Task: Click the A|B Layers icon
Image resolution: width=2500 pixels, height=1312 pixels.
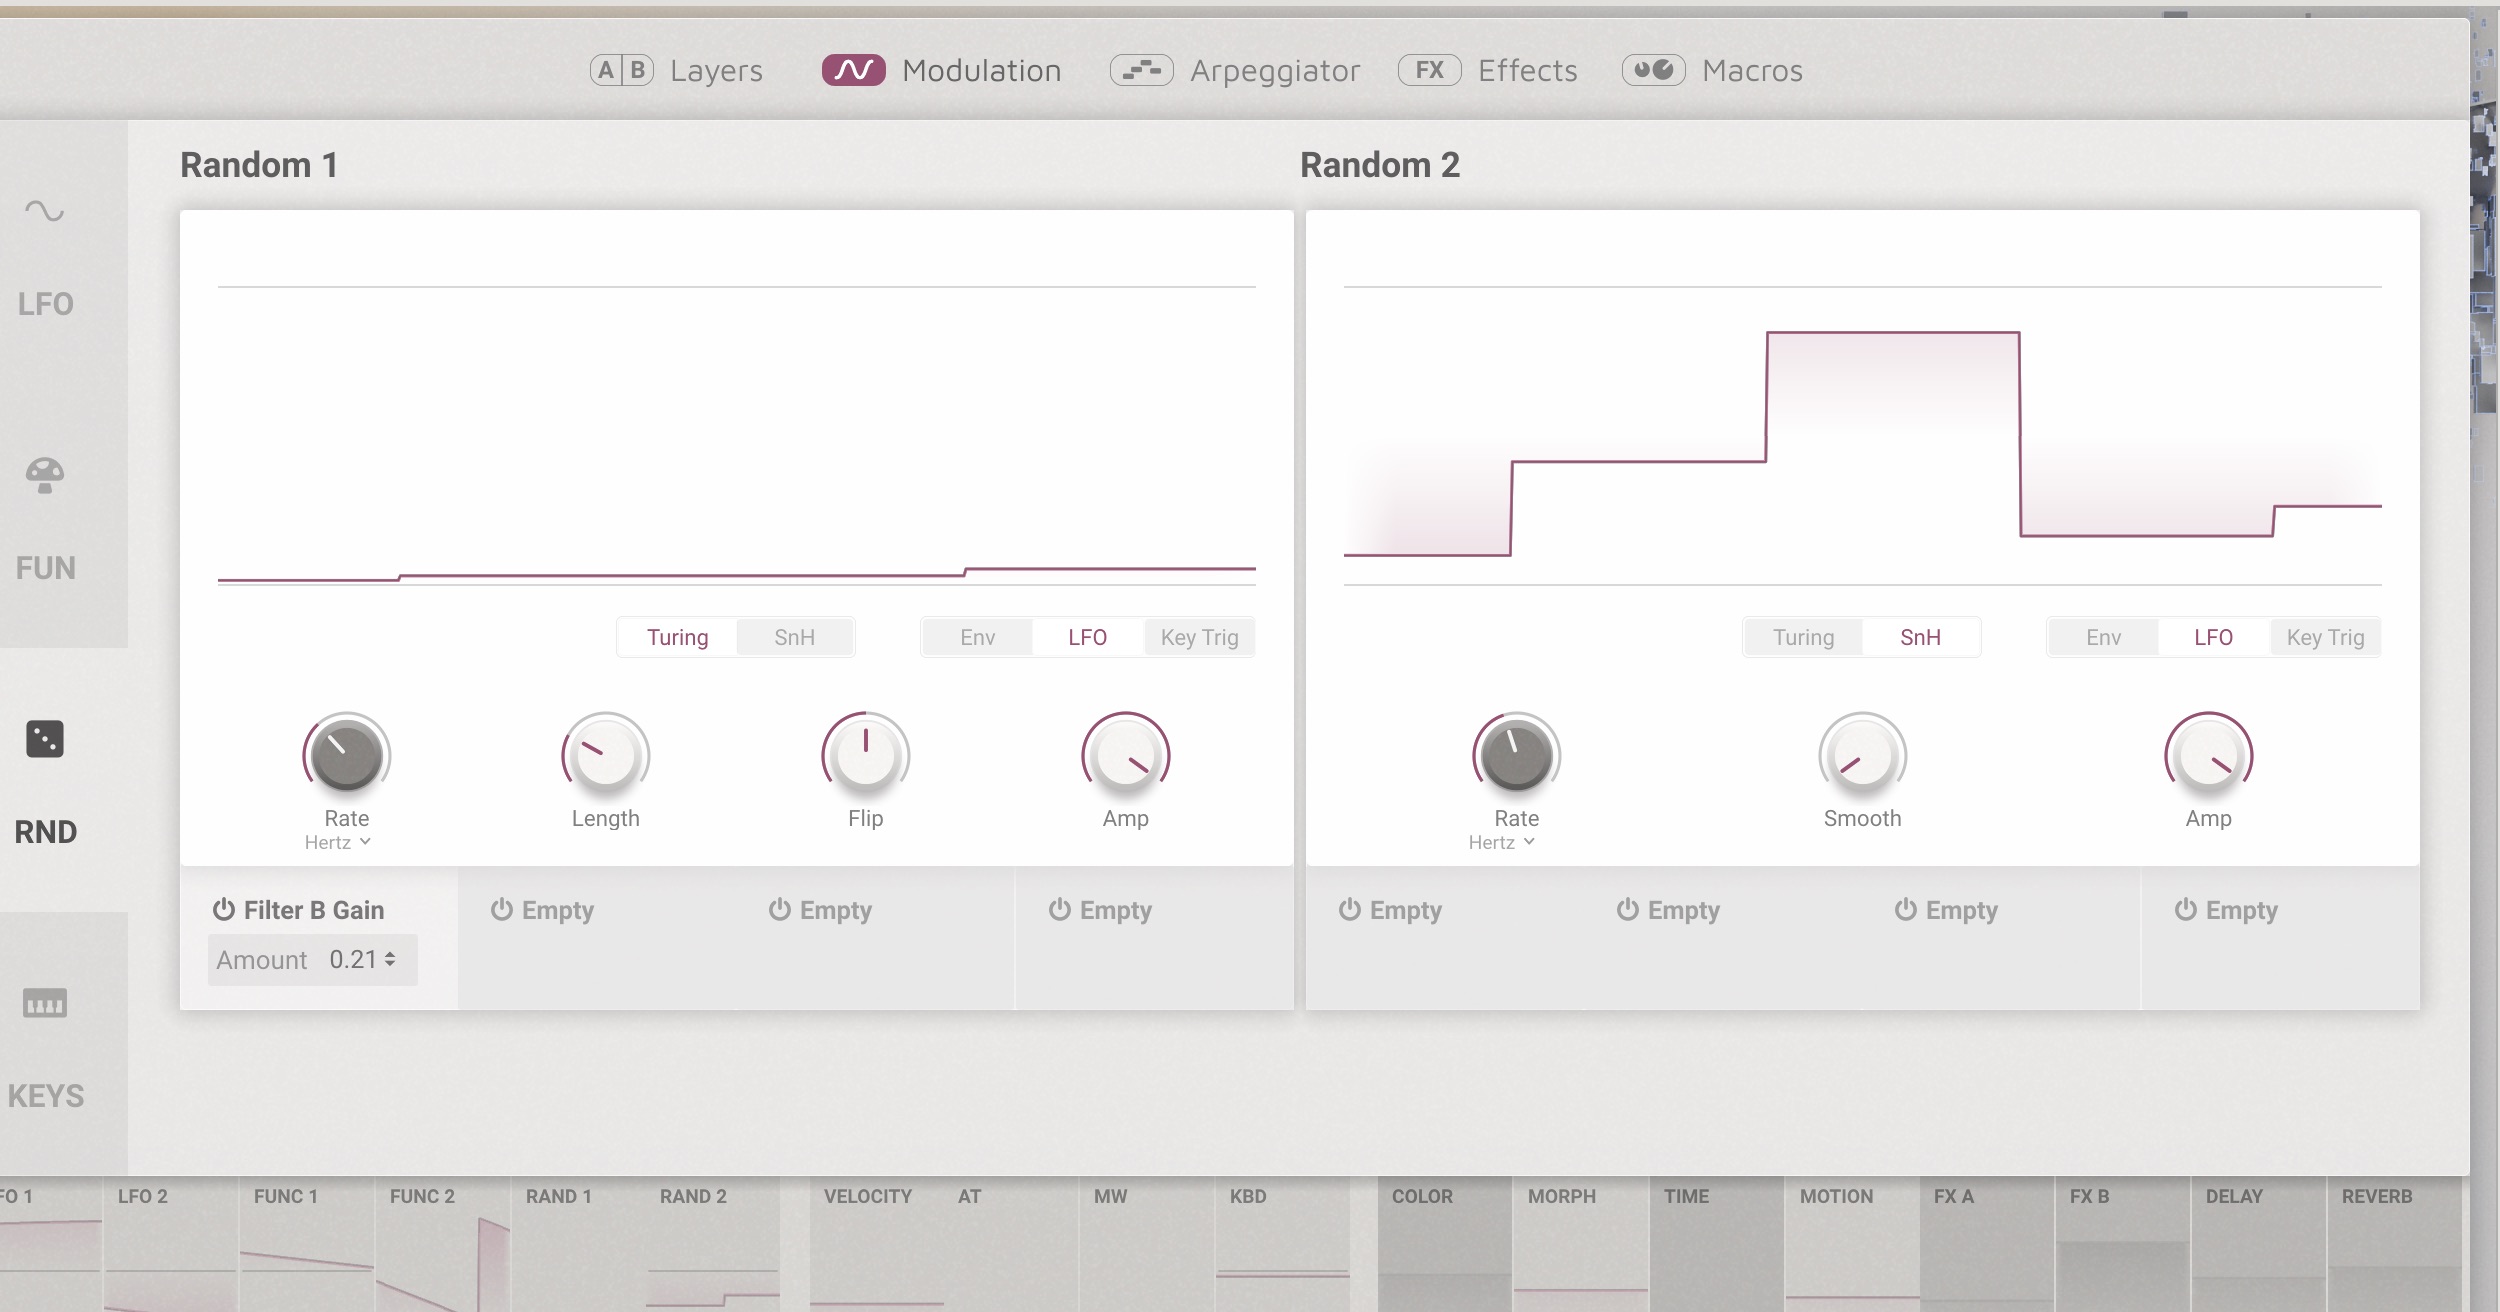Action: (621, 70)
